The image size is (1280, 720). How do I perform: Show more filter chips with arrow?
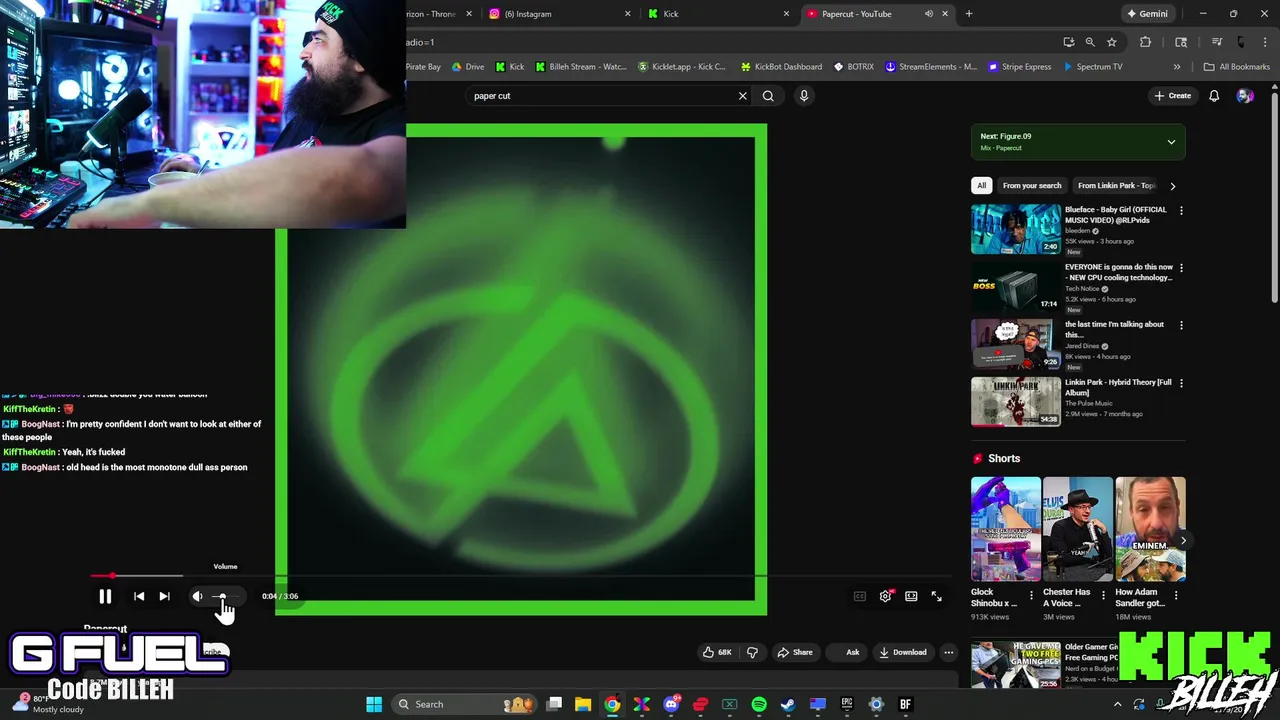(x=1172, y=185)
